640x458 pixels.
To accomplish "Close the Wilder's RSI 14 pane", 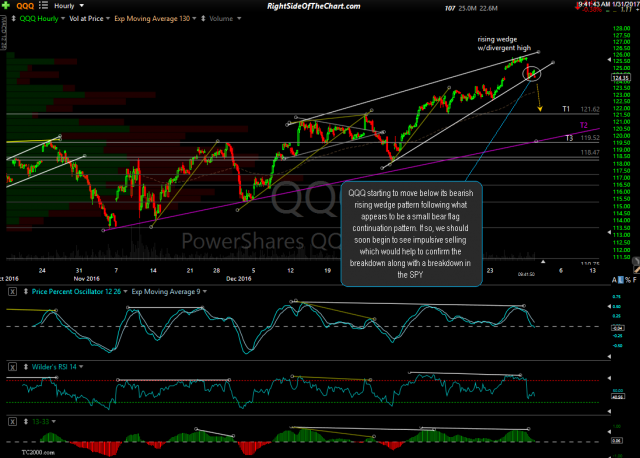I will click(13, 367).
